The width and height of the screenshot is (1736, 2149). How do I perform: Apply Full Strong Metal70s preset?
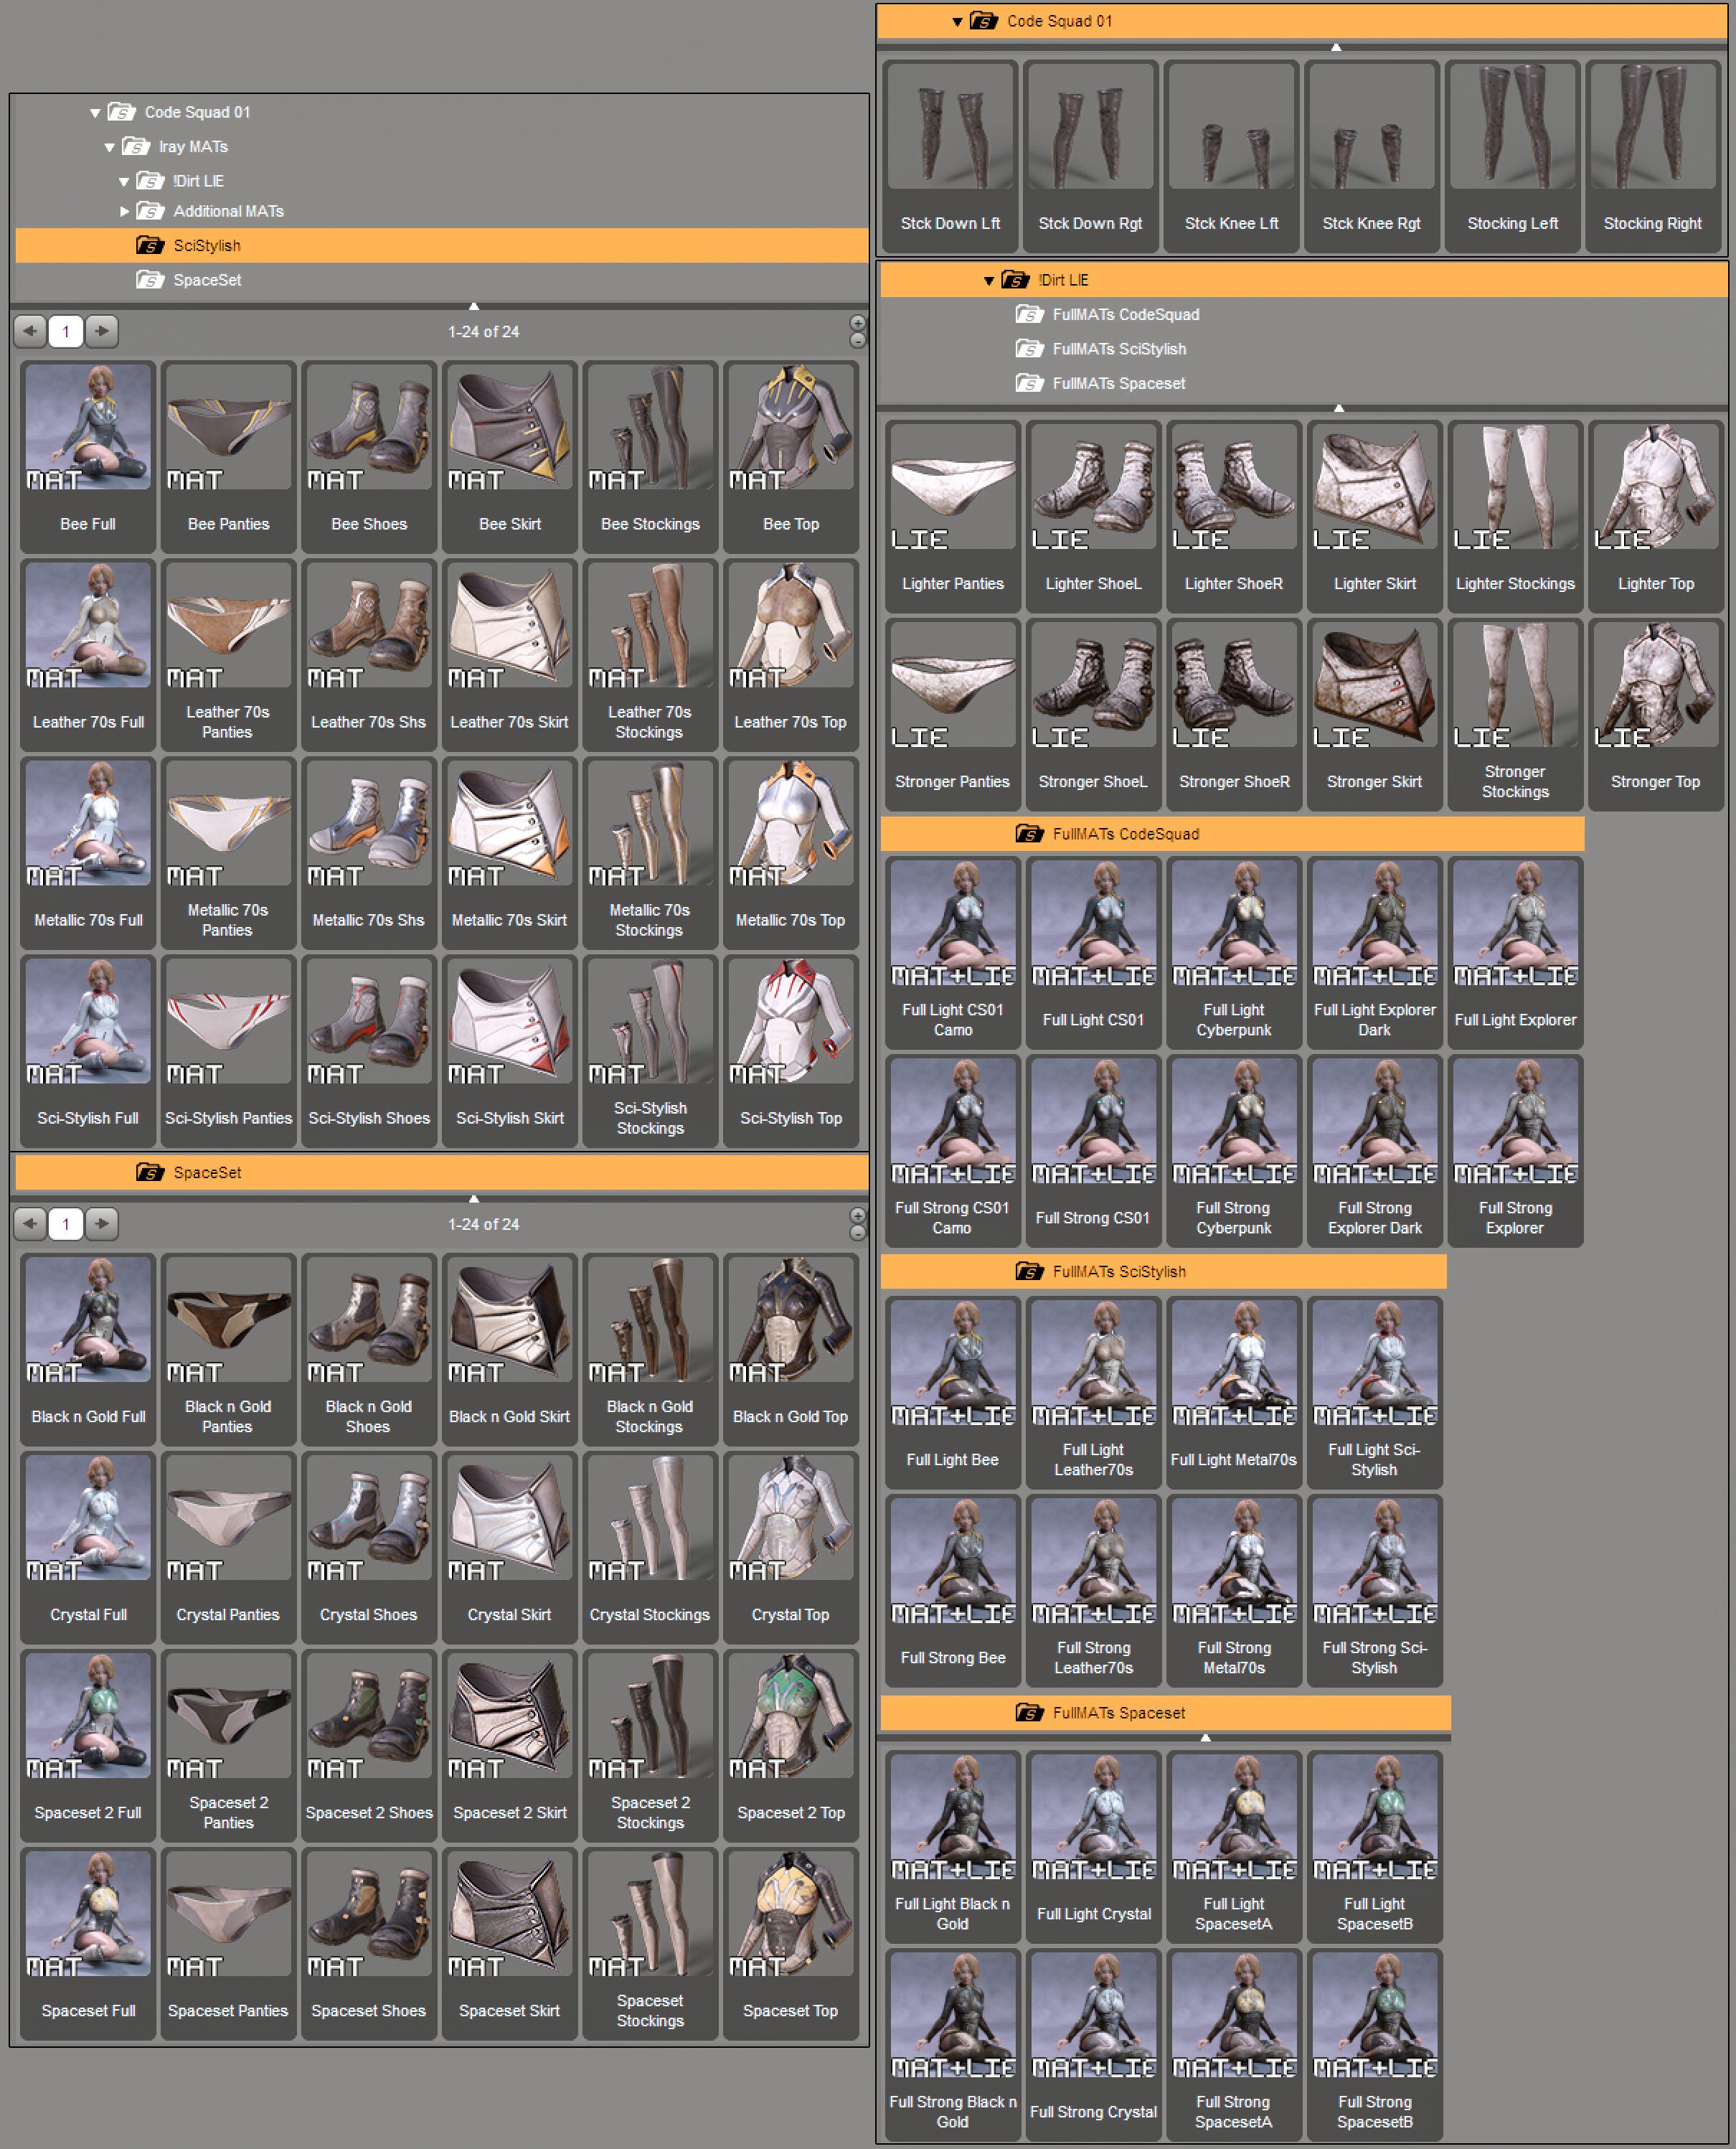(x=1234, y=1590)
